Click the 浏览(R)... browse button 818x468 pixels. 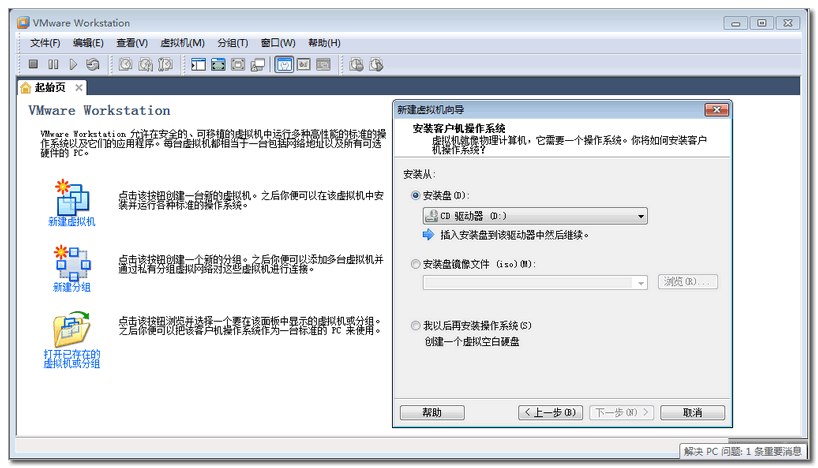tap(688, 282)
